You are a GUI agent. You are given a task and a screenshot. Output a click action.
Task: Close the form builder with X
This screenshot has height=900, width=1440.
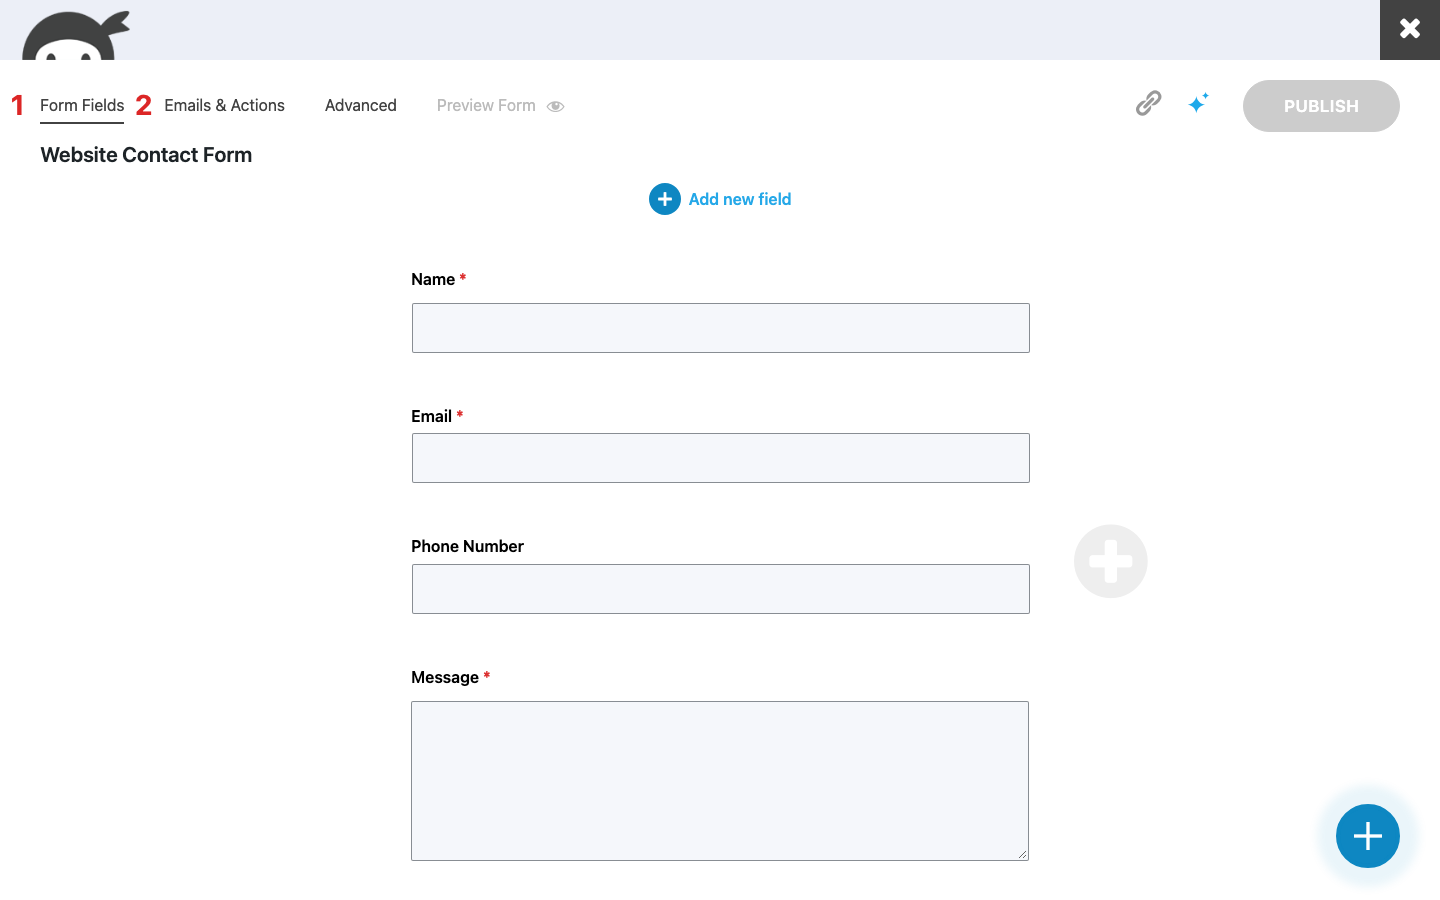(x=1410, y=29)
